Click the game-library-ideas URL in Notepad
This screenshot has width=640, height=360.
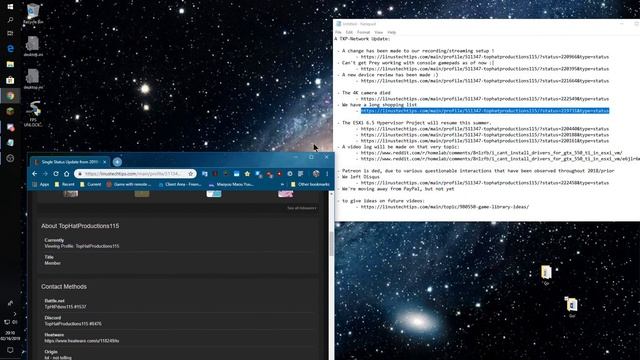[445, 207]
